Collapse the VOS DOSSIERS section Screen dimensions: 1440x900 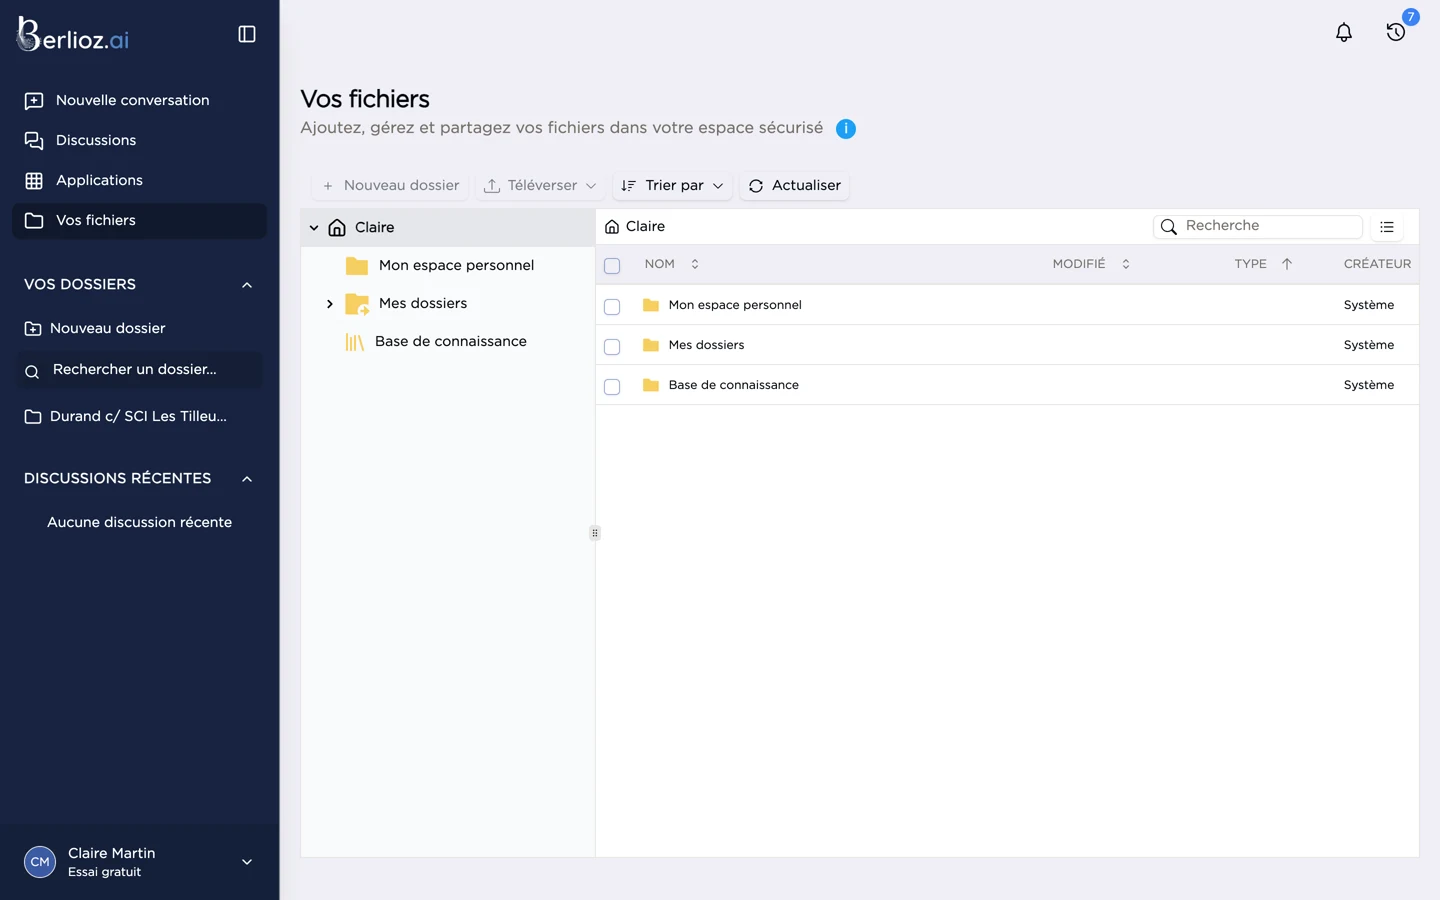[x=247, y=285]
